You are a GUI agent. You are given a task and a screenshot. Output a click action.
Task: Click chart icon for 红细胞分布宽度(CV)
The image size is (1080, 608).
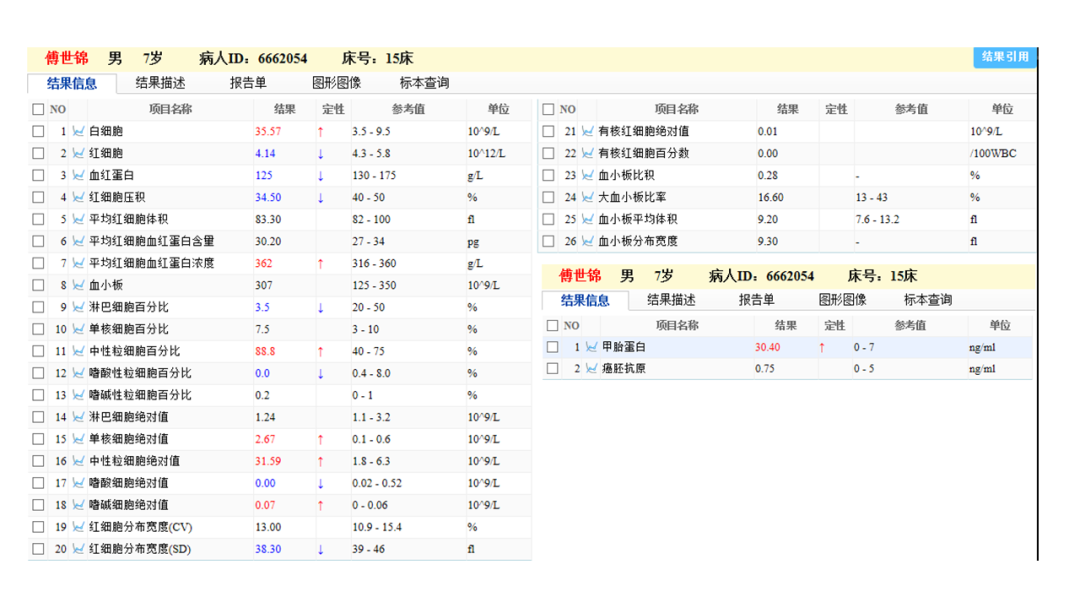click(x=79, y=527)
